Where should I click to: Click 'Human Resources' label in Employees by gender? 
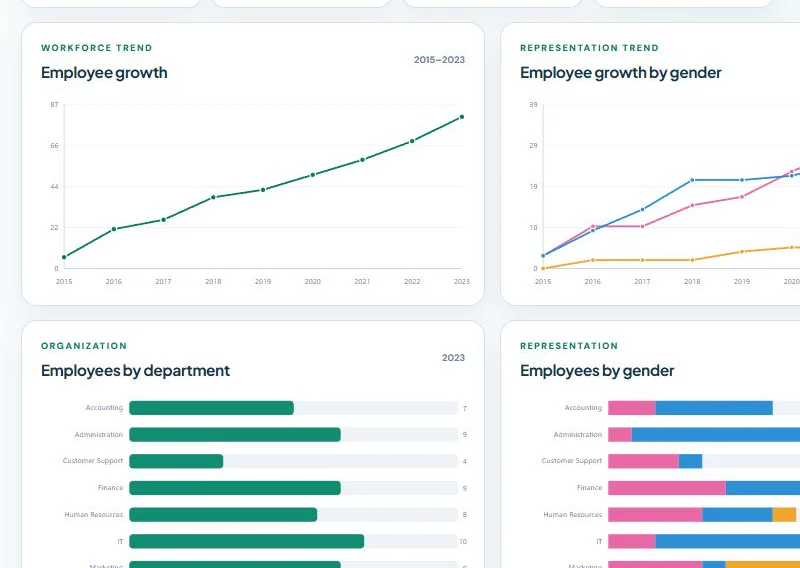(572, 514)
